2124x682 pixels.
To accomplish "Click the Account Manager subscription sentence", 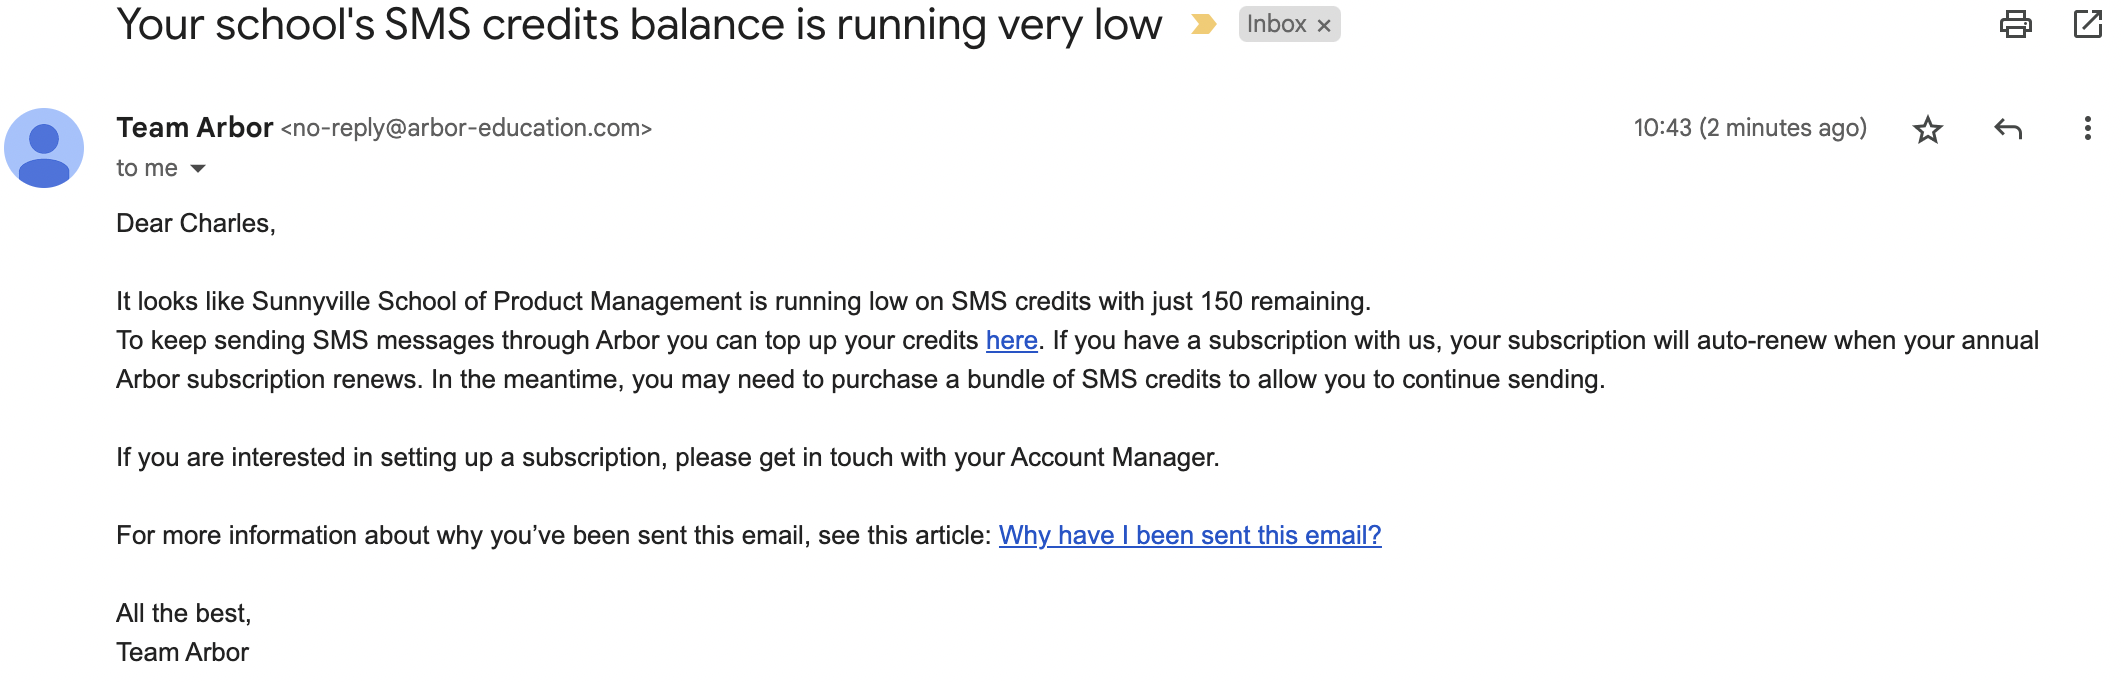I will point(667,458).
